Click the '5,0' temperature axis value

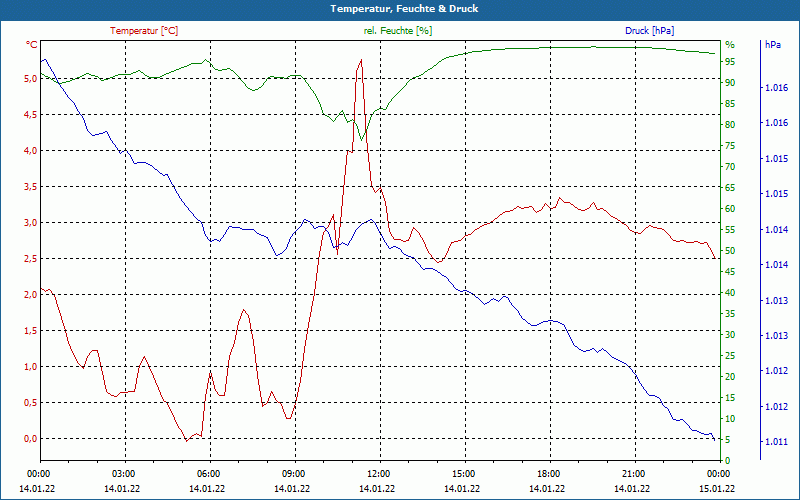[31, 79]
